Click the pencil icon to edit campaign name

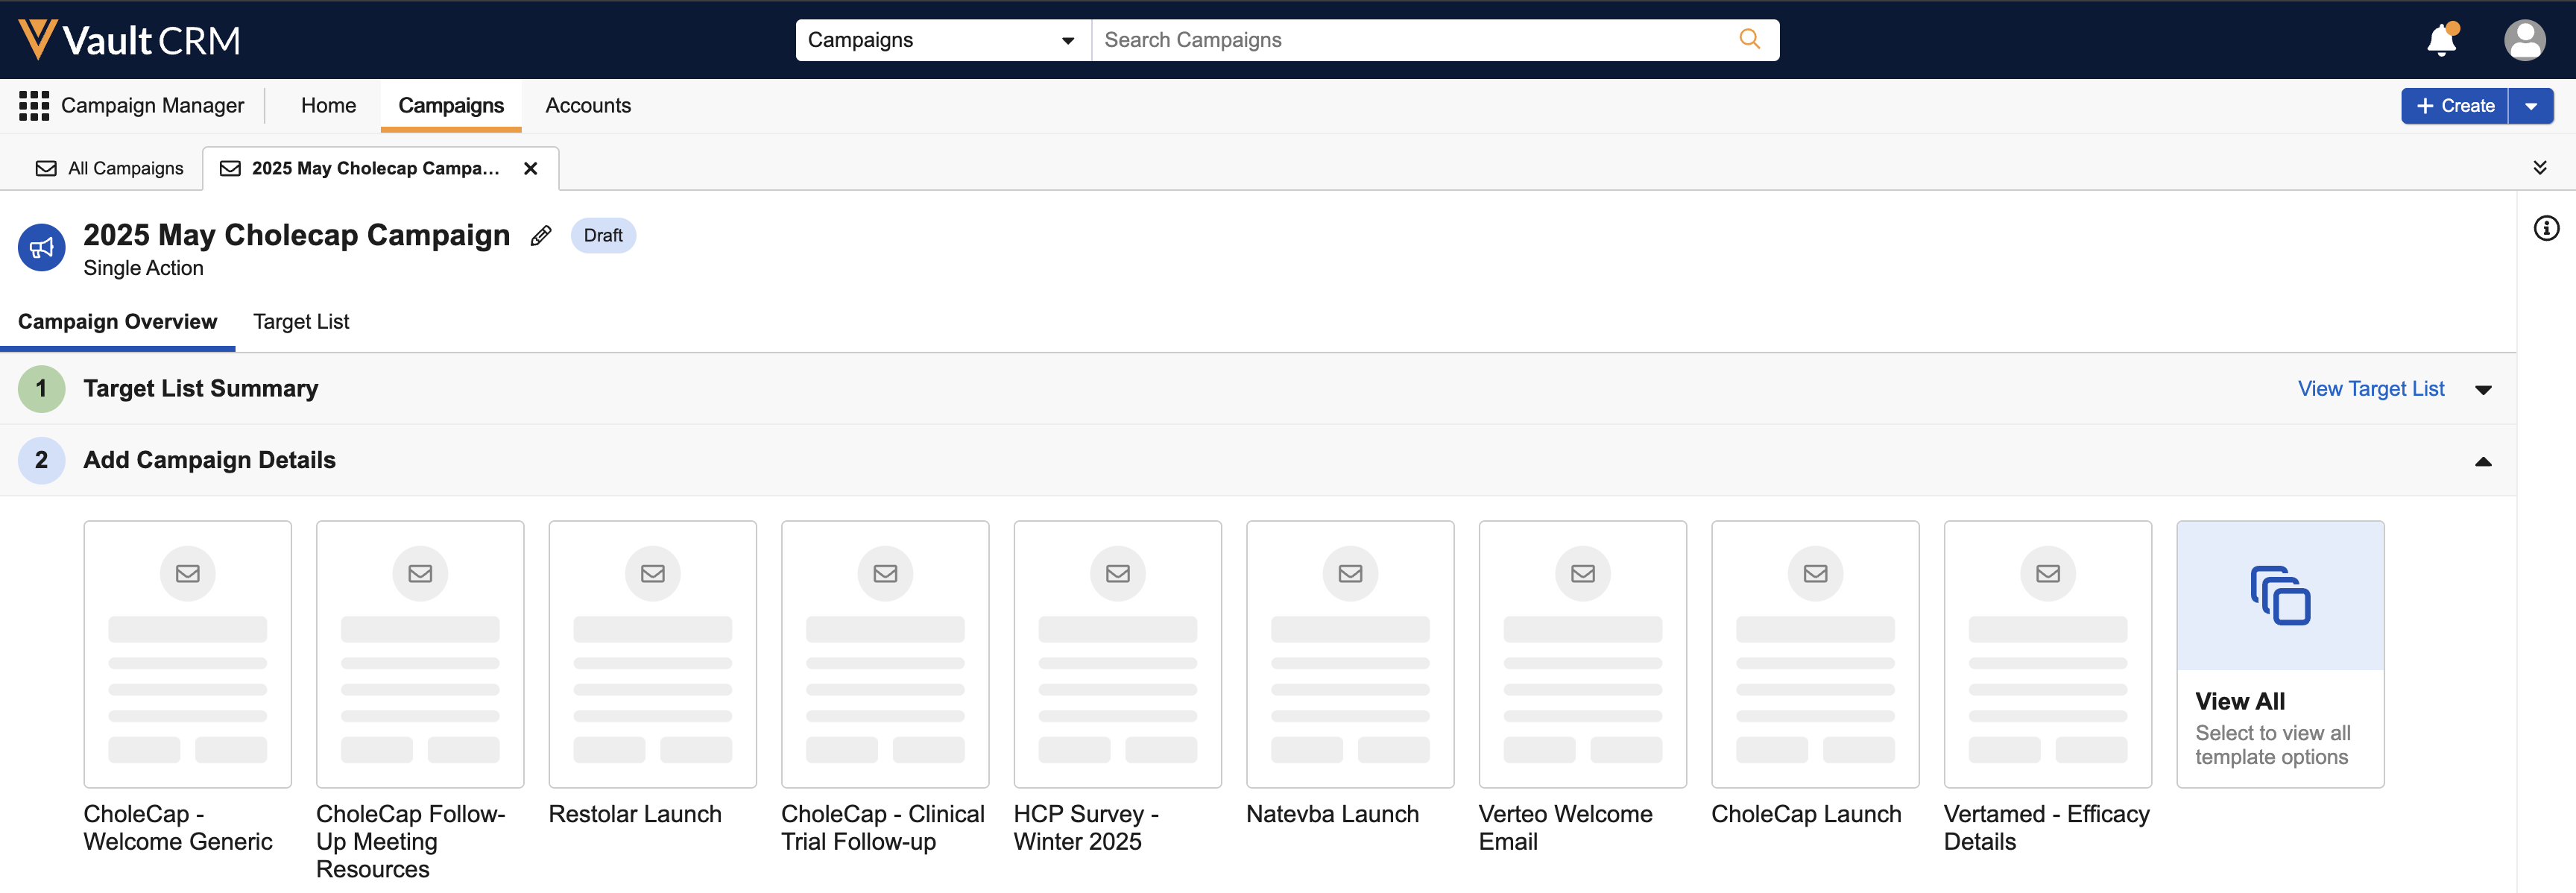coord(541,235)
